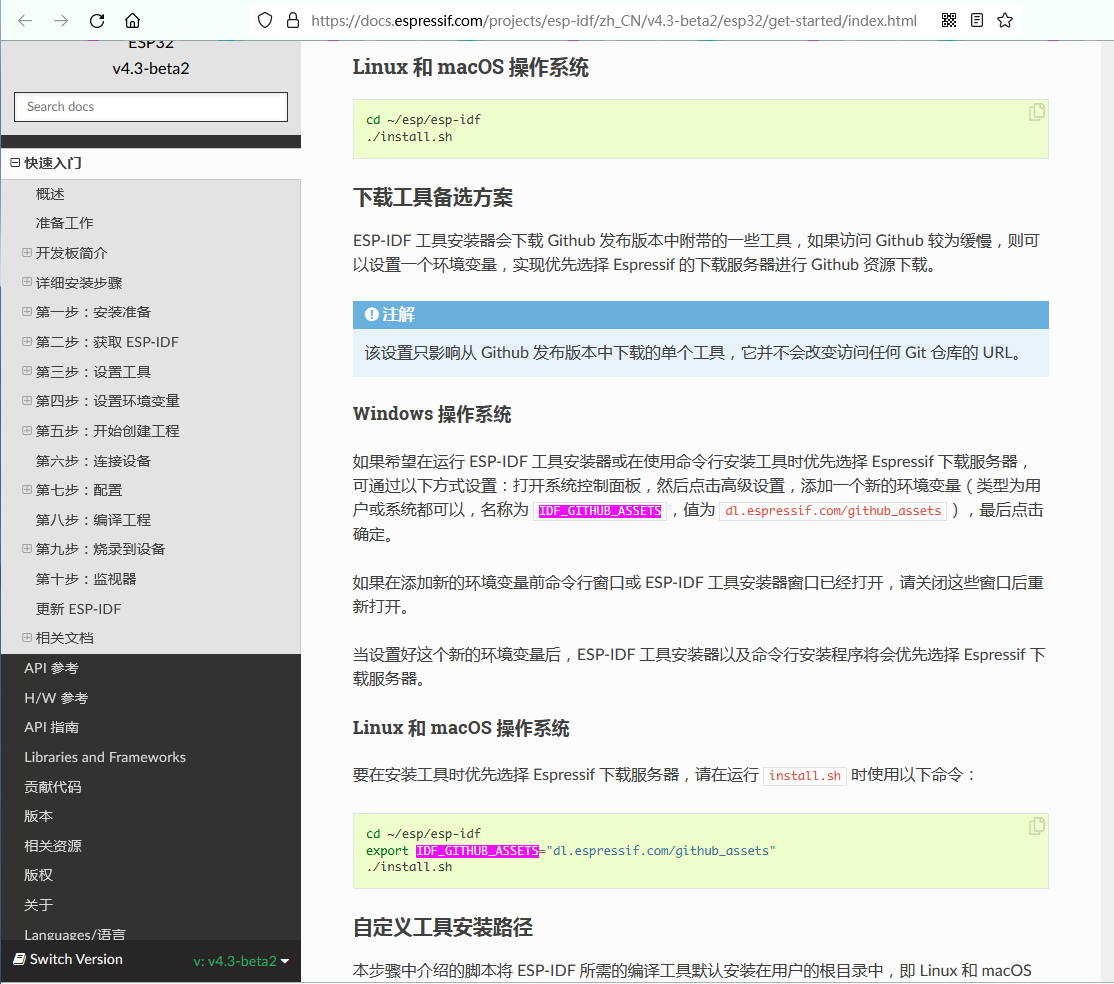Expand 第三步：设置工具 in sidebar
The height and width of the screenshot is (984, 1114).
[27, 371]
